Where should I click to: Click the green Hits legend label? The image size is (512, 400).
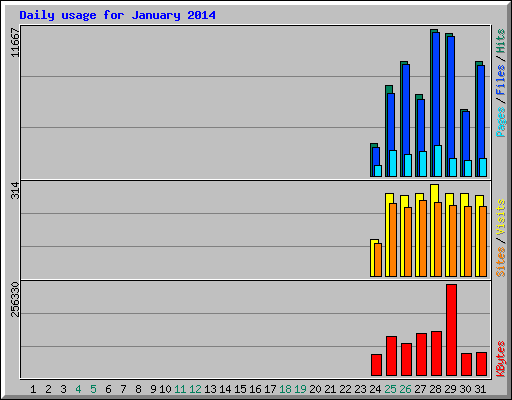click(500, 41)
